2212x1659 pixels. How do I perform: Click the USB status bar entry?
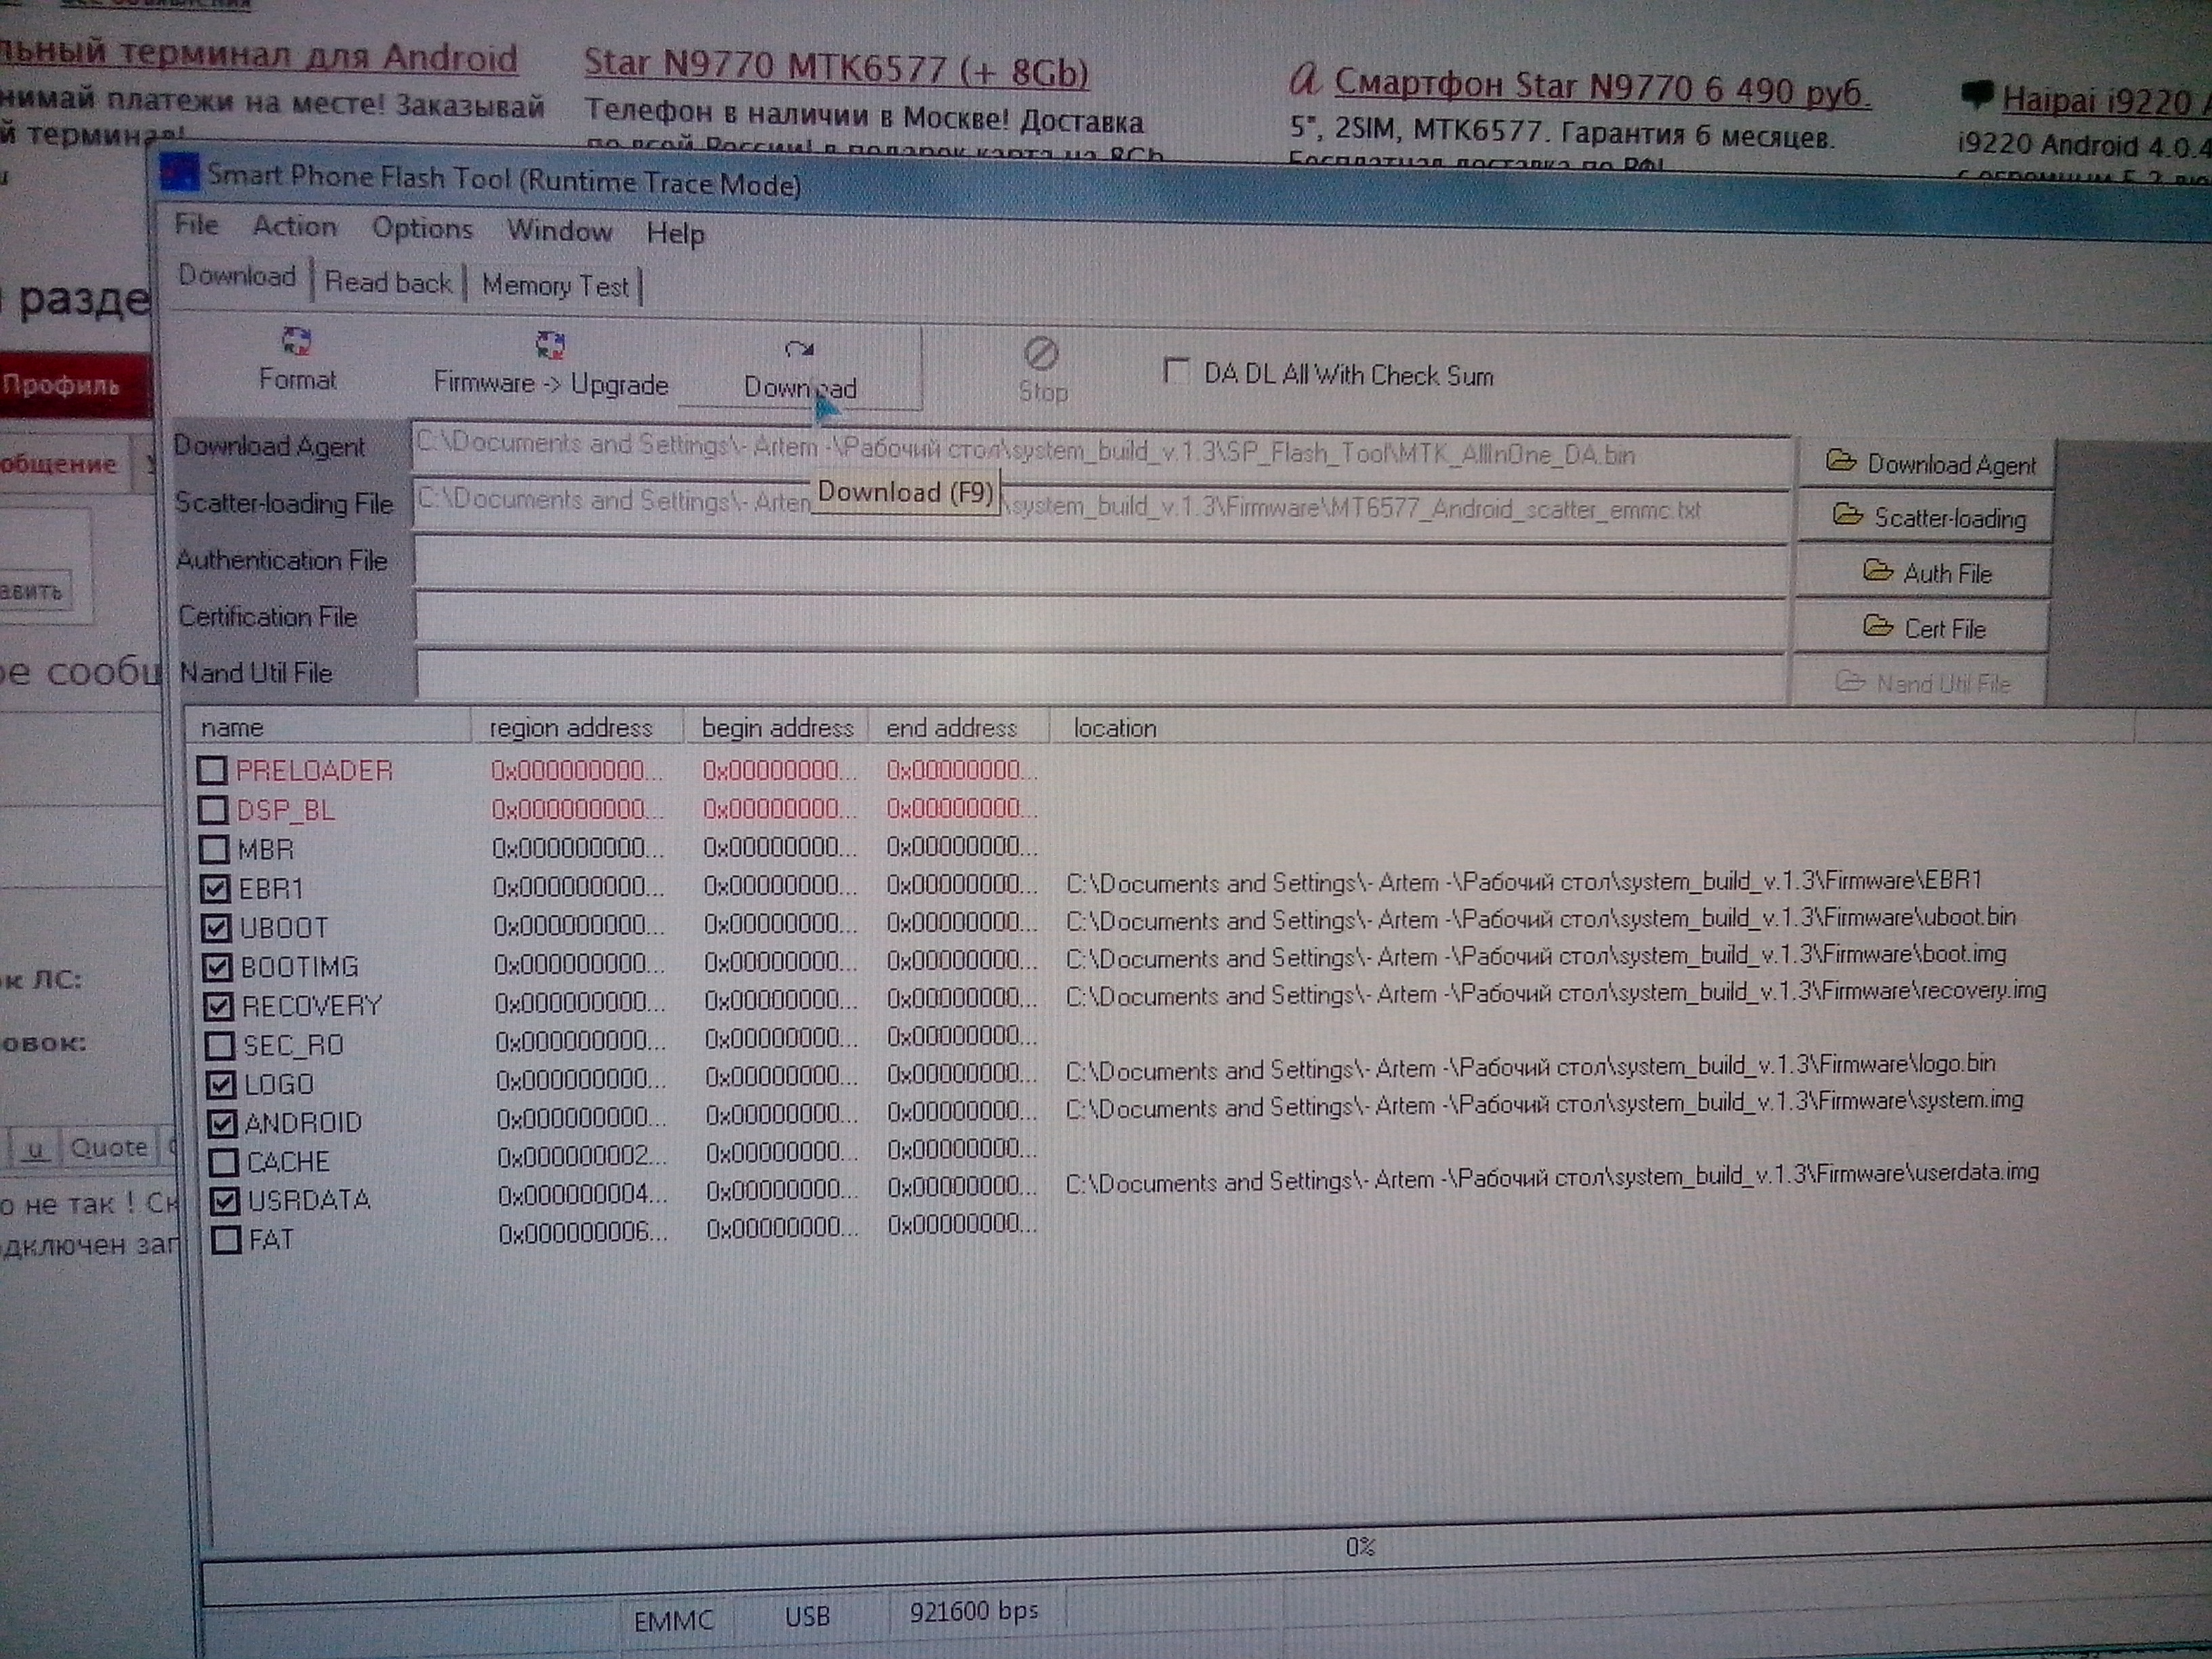tap(807, 1616)
